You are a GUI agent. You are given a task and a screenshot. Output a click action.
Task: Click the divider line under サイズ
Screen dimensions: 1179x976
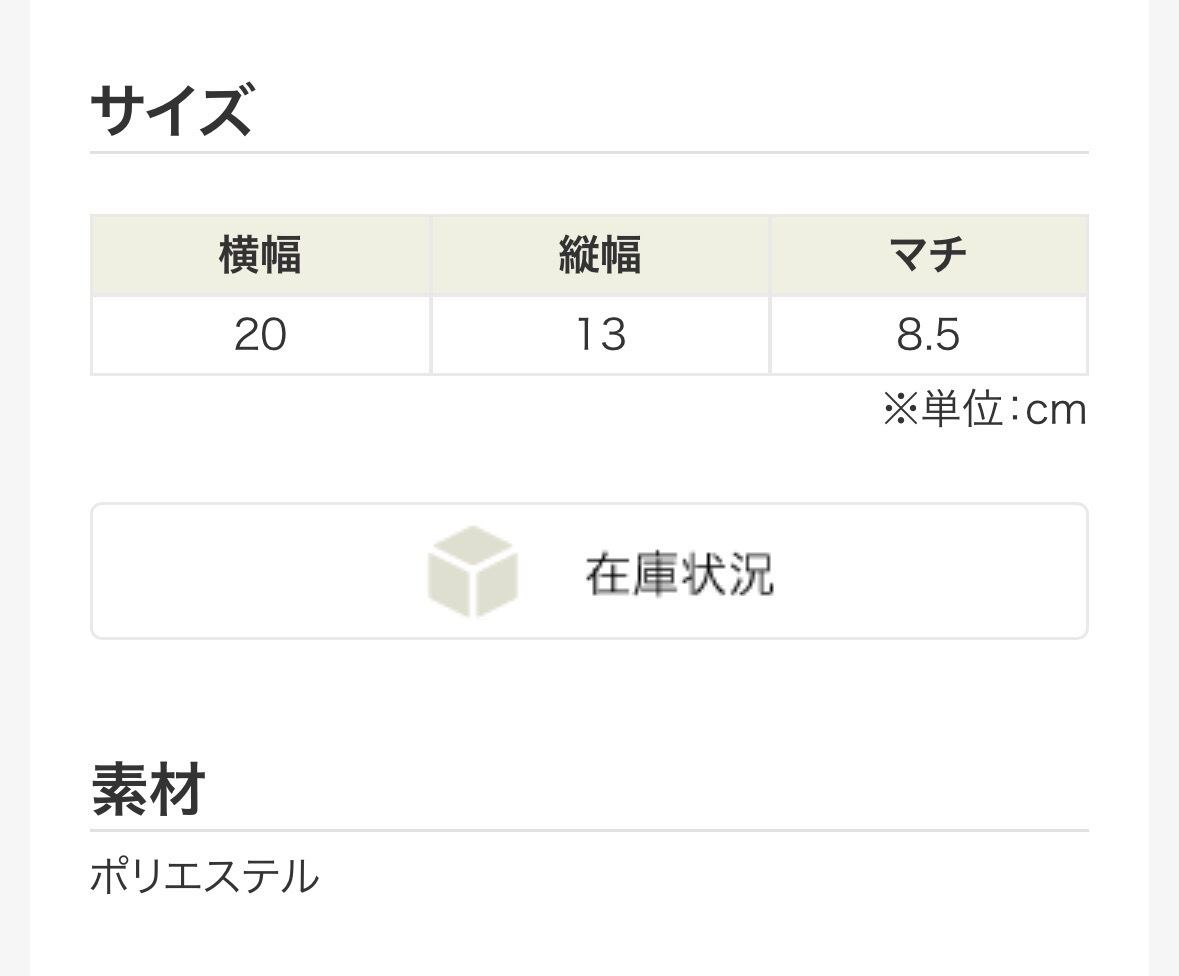pos(590,153)
